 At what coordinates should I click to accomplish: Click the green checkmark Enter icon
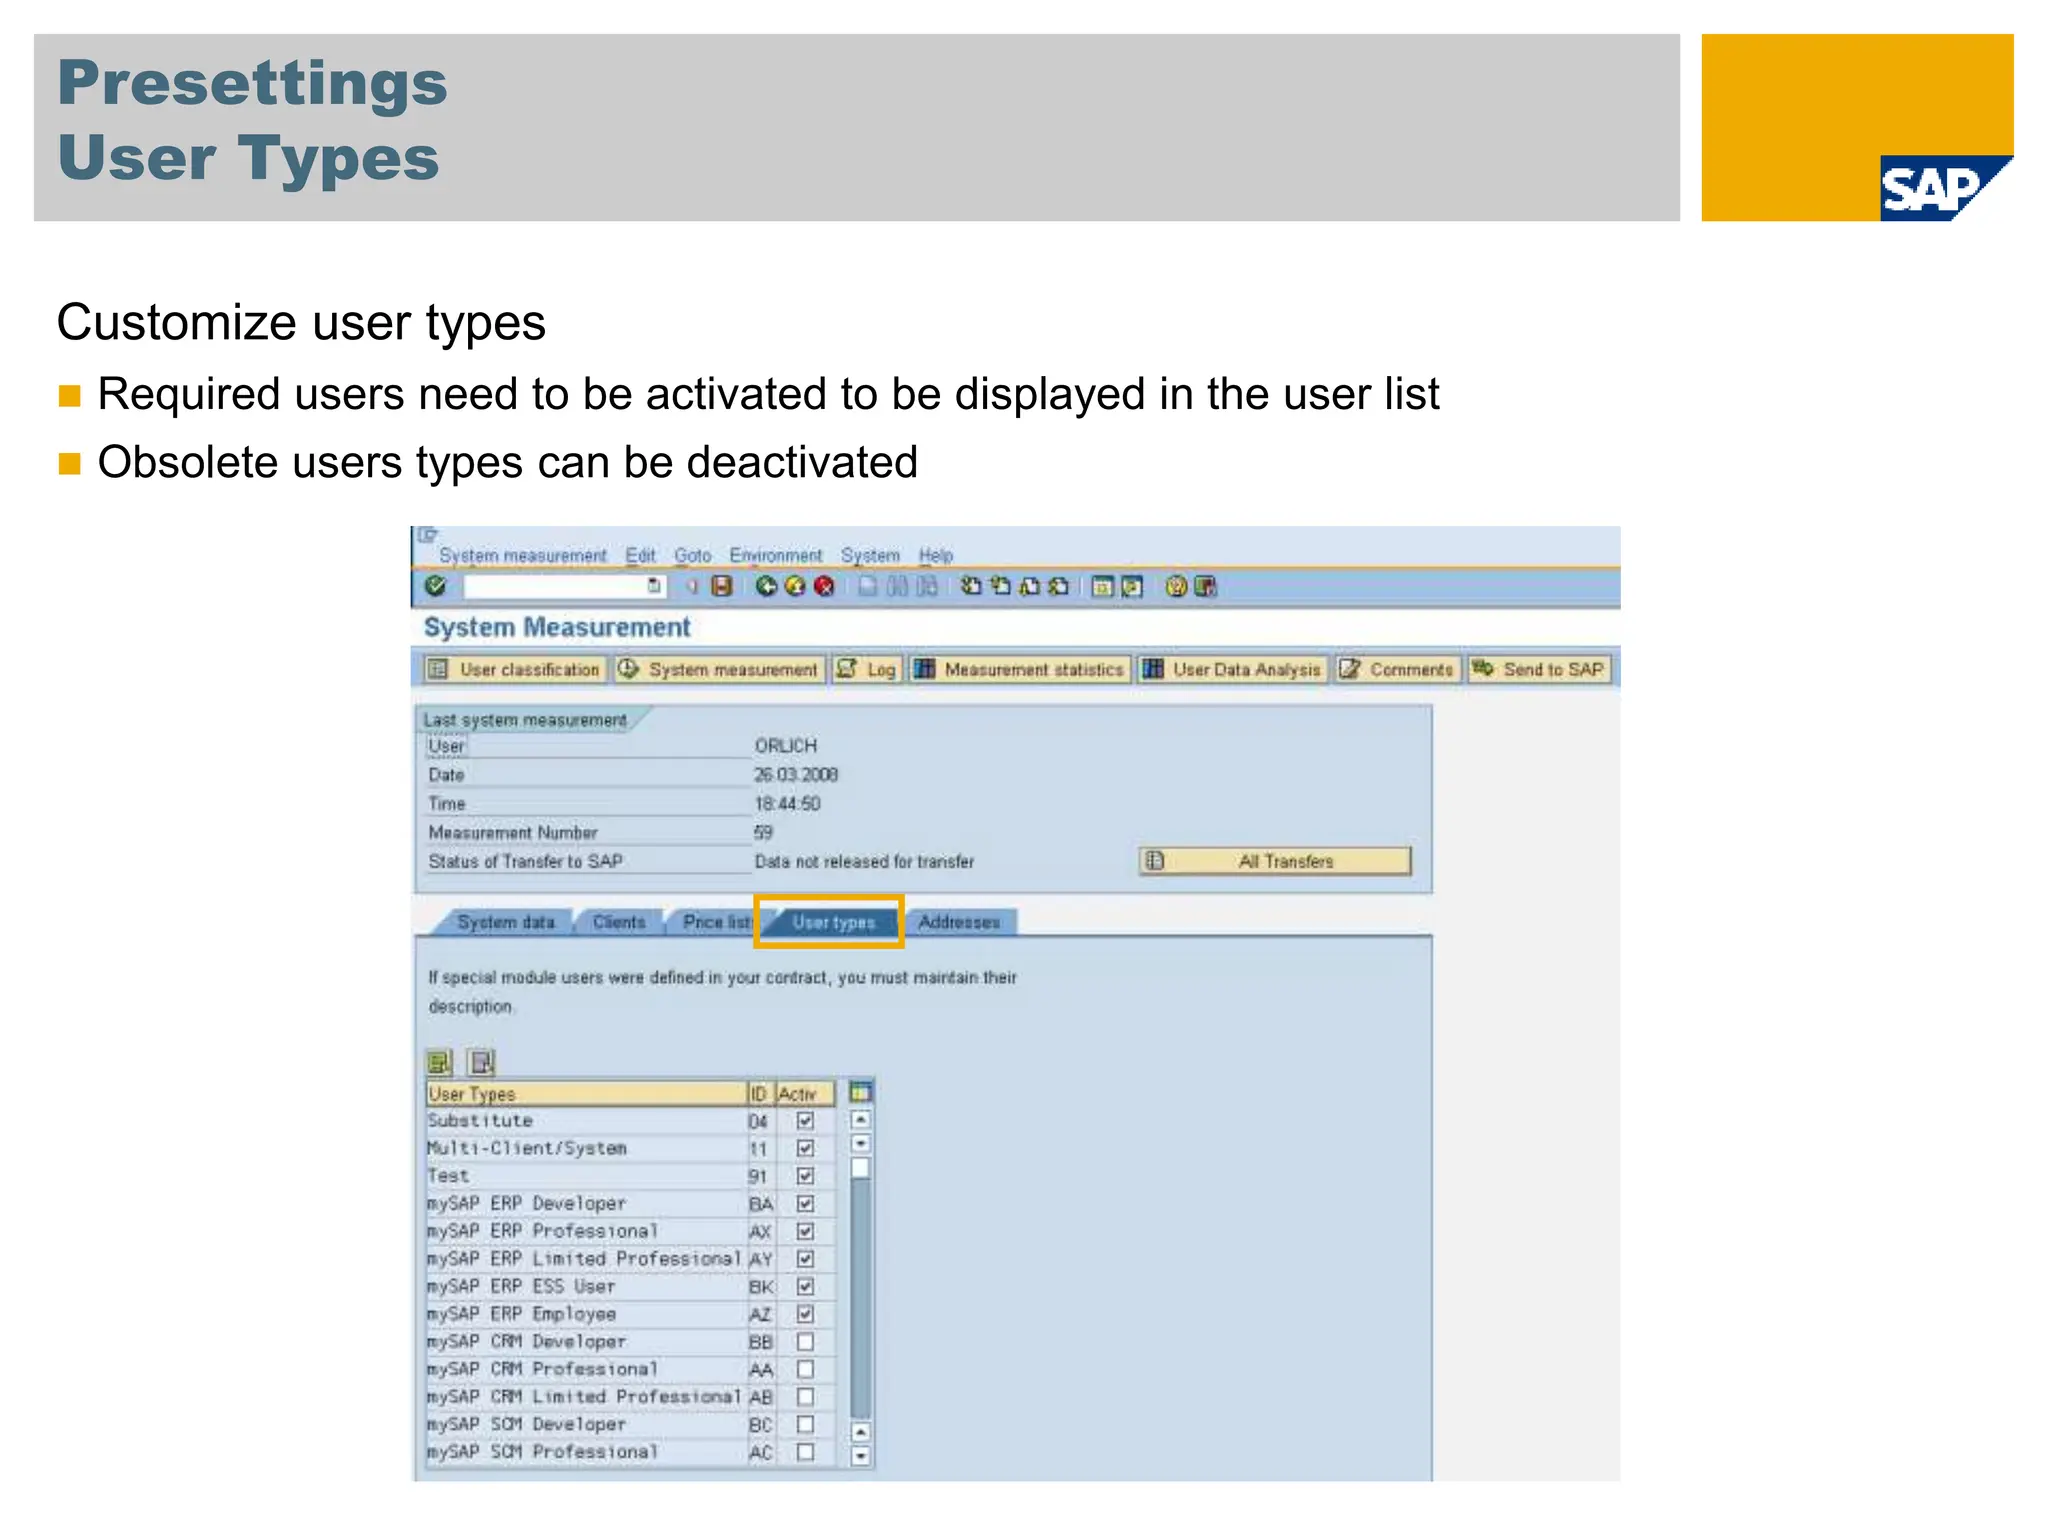click(x=435, y=586)
